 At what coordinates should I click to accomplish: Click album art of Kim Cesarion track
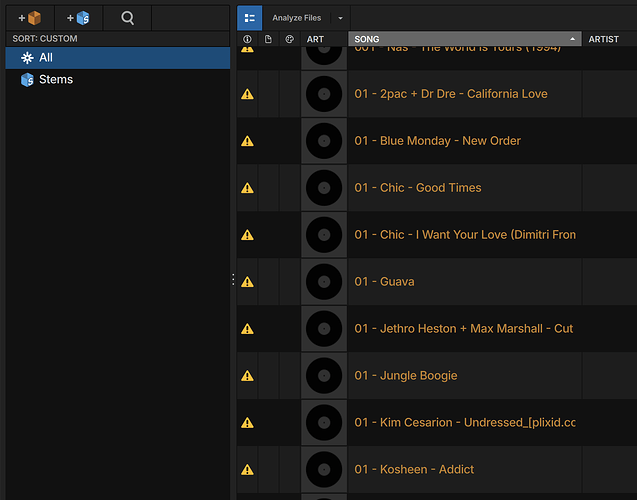tap(324, 422)
